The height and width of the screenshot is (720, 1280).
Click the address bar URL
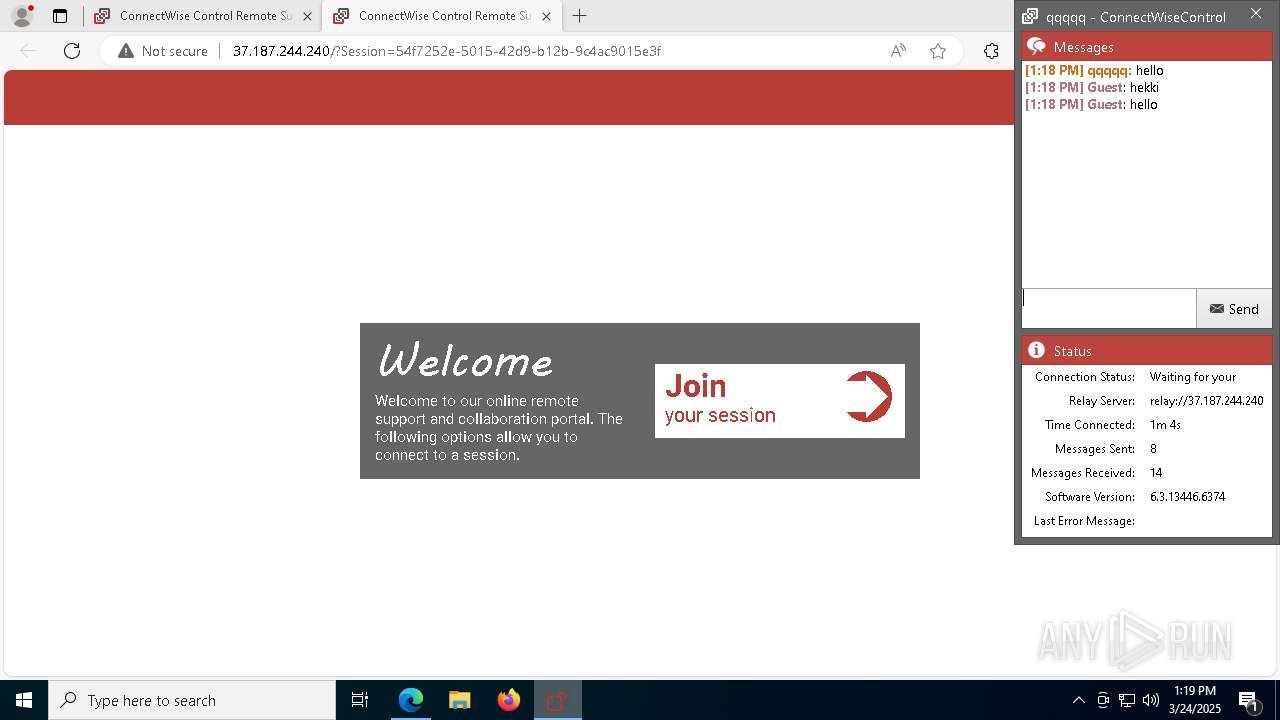446,51
